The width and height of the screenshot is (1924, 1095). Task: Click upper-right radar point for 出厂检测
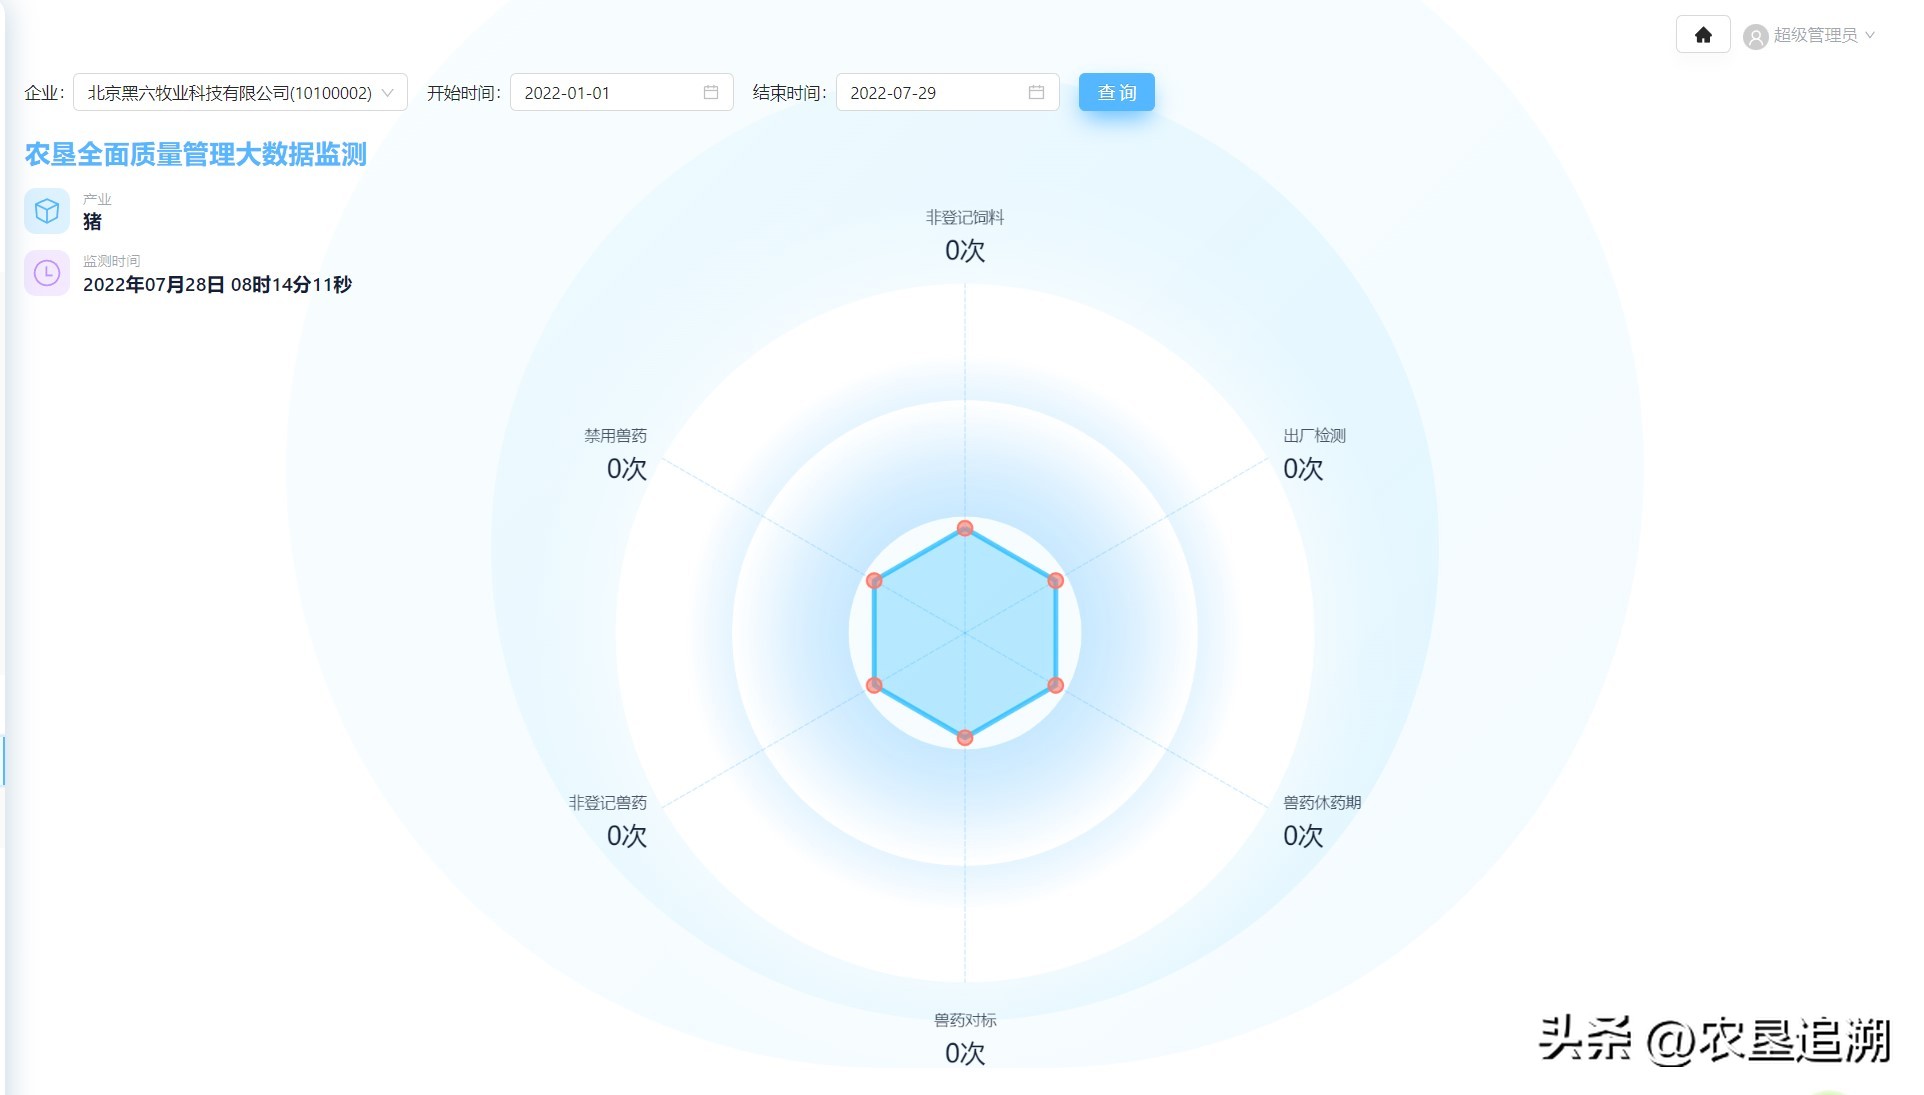[x=1055, y=580]
